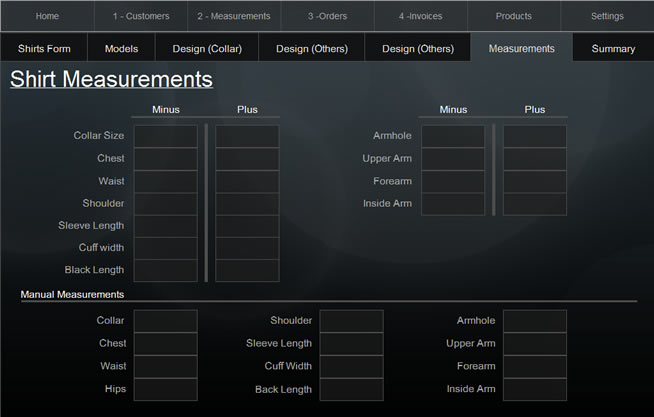
Task: Navigate to 3 -Orders
Action: click(327, 16)
